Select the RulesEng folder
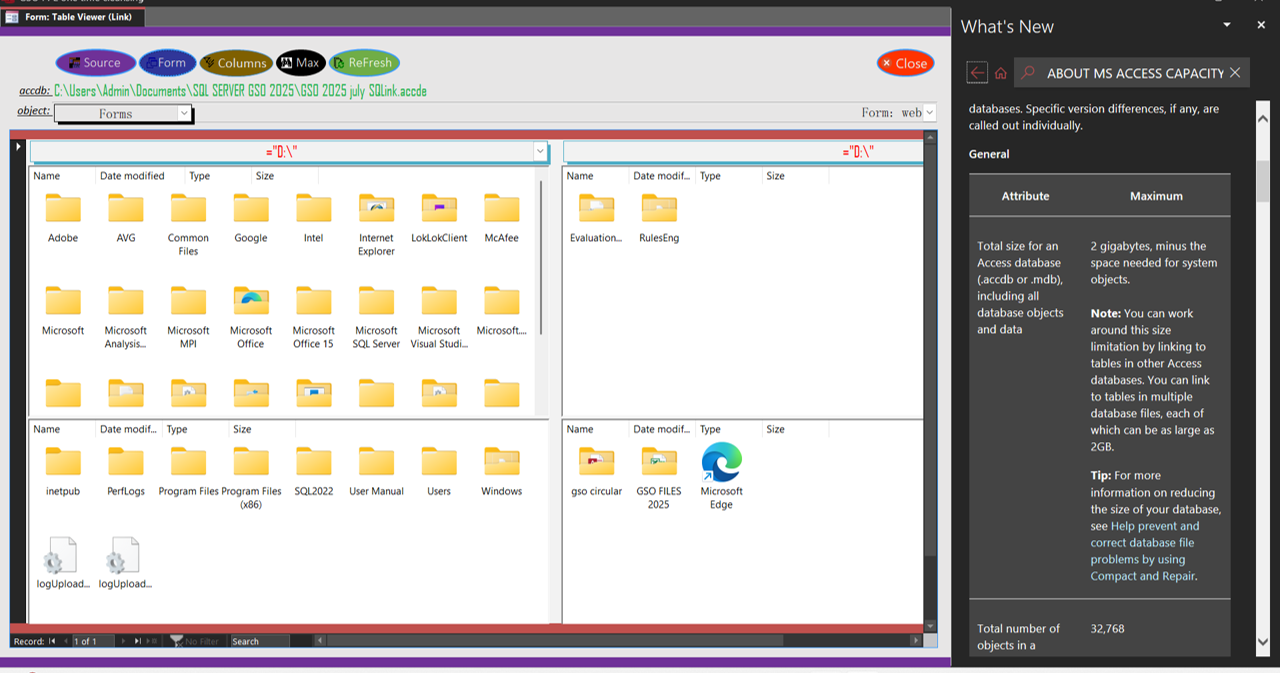This screenshot has height=673, width=1280. coord(659,218)
